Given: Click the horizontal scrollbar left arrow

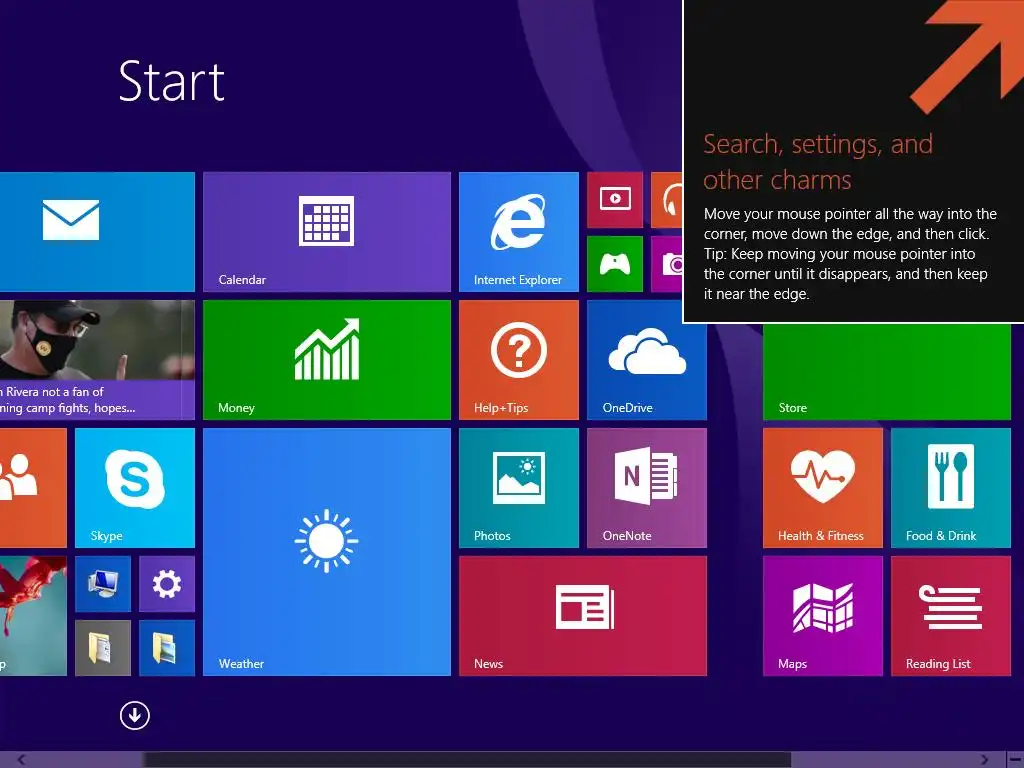Looking at the screenshot, I should point(22,760).
